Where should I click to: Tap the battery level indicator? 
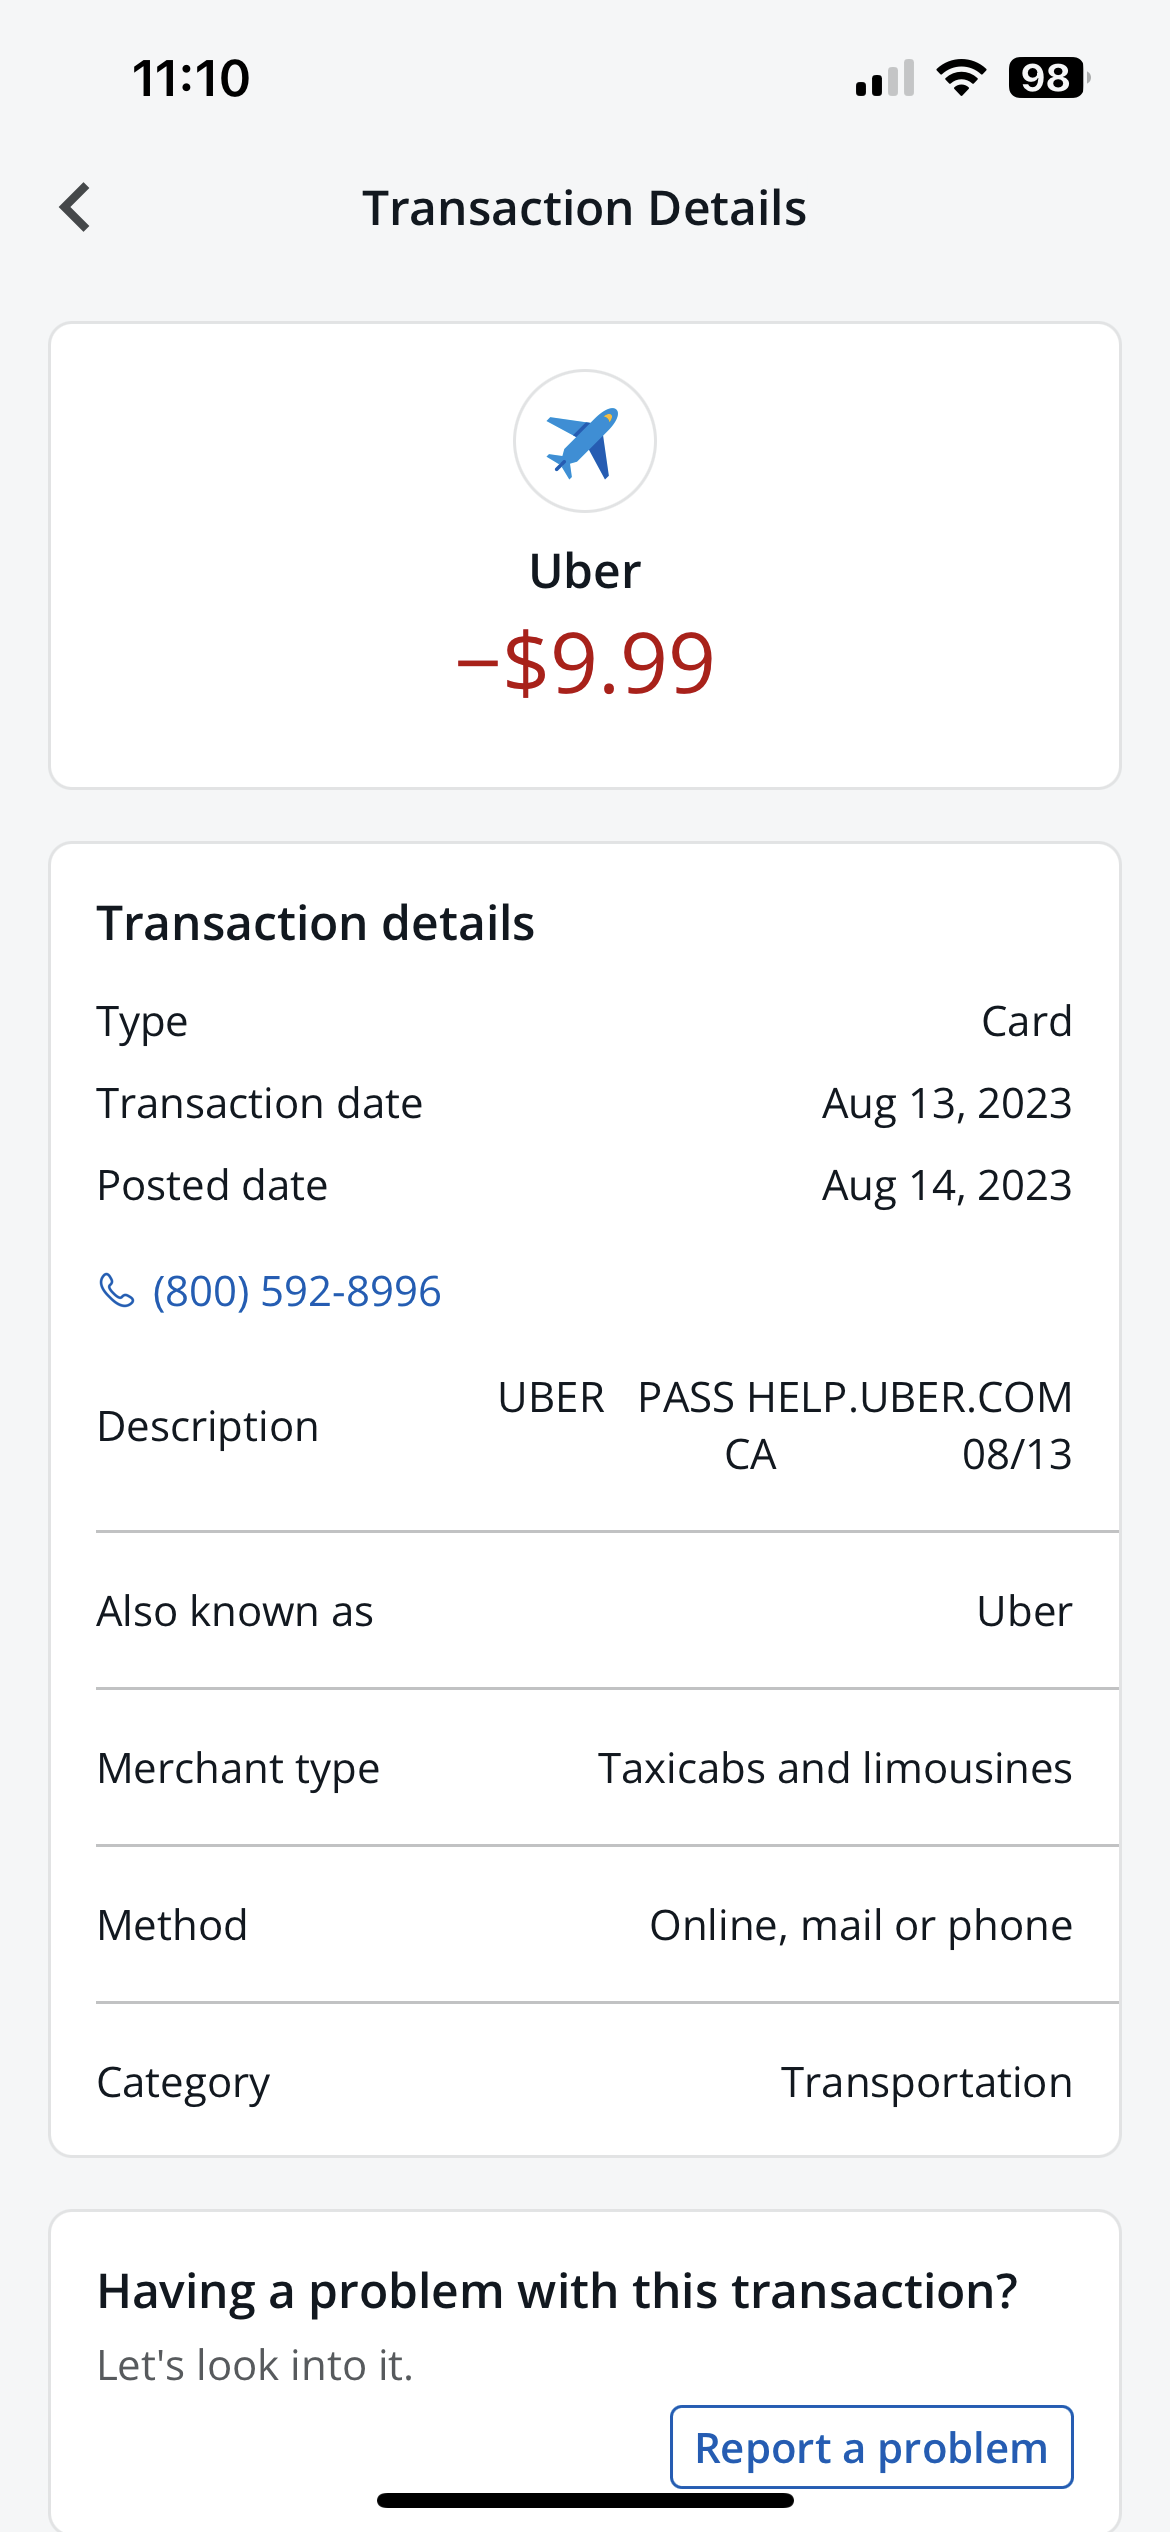[x=1047, y=77]
